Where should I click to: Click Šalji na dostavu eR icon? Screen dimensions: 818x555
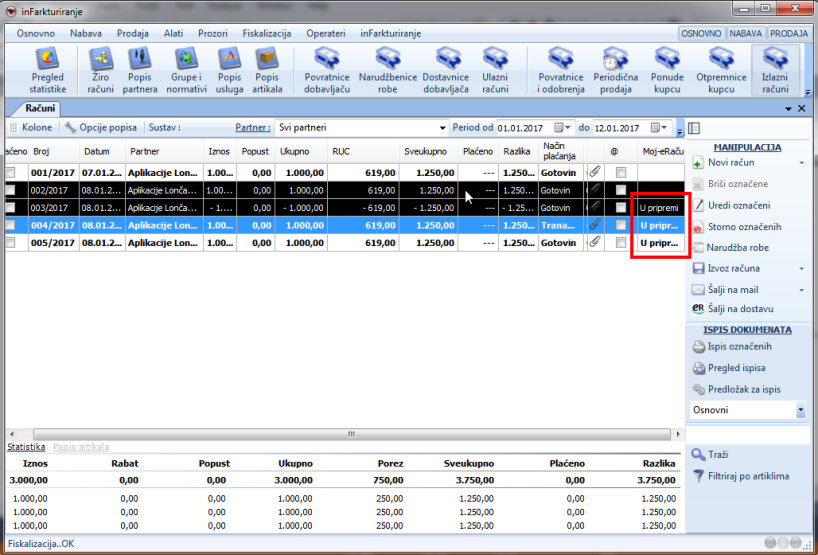pos(698,309)
